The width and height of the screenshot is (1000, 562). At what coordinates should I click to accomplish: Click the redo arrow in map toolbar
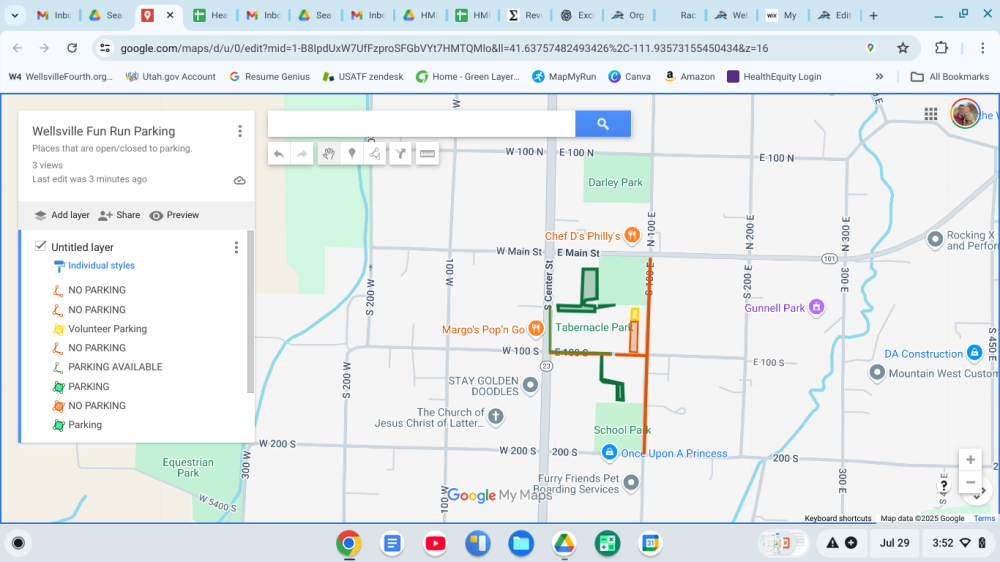coord(302,154)
